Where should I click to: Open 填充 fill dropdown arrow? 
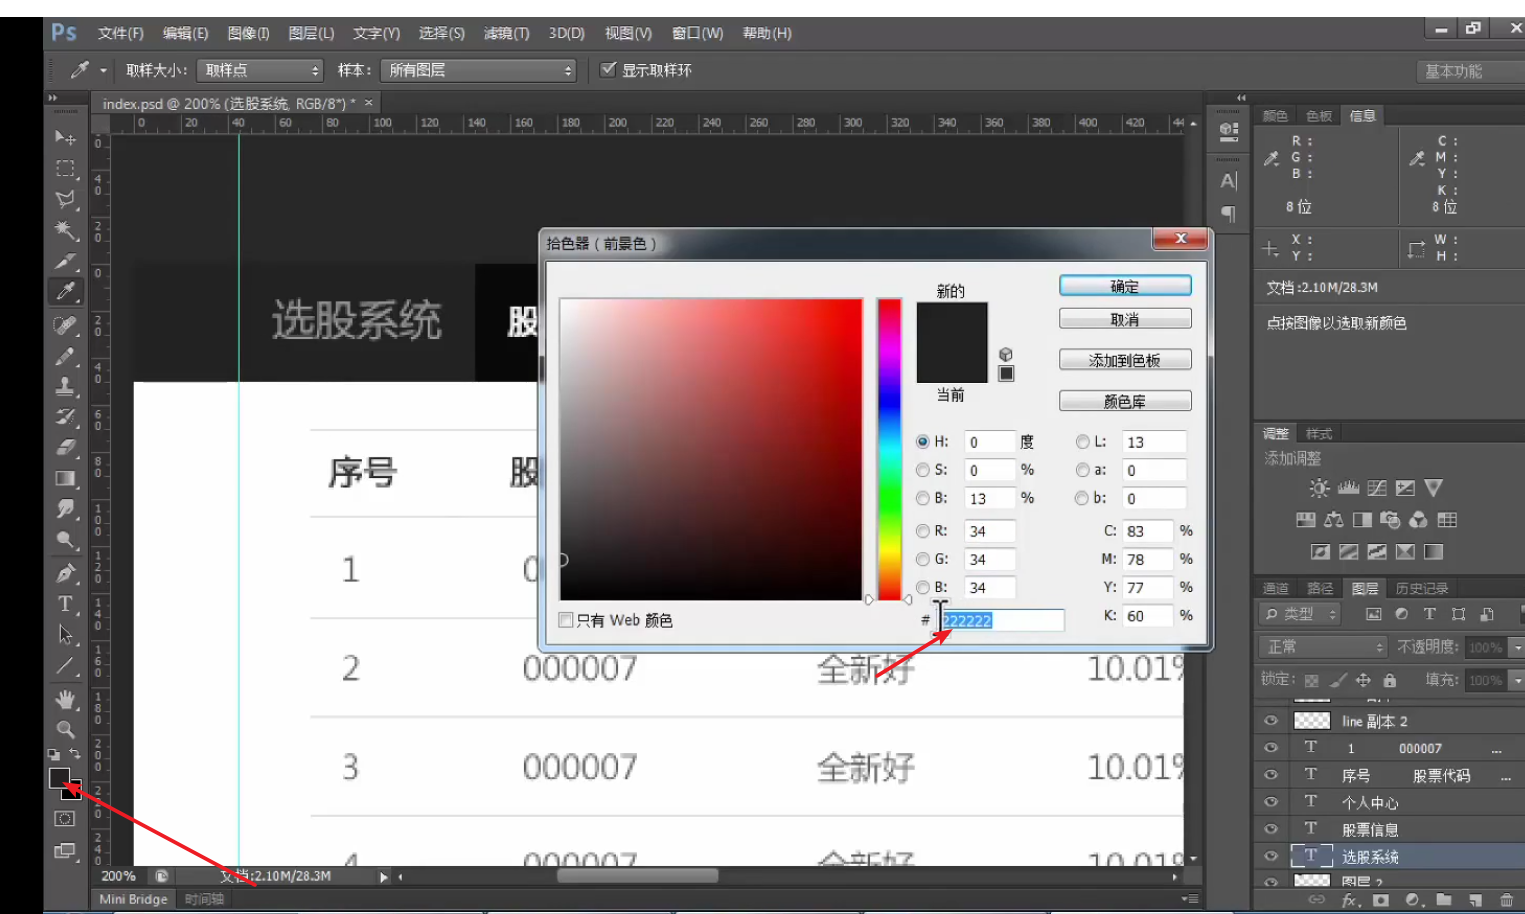click(x=1517, y=680)
